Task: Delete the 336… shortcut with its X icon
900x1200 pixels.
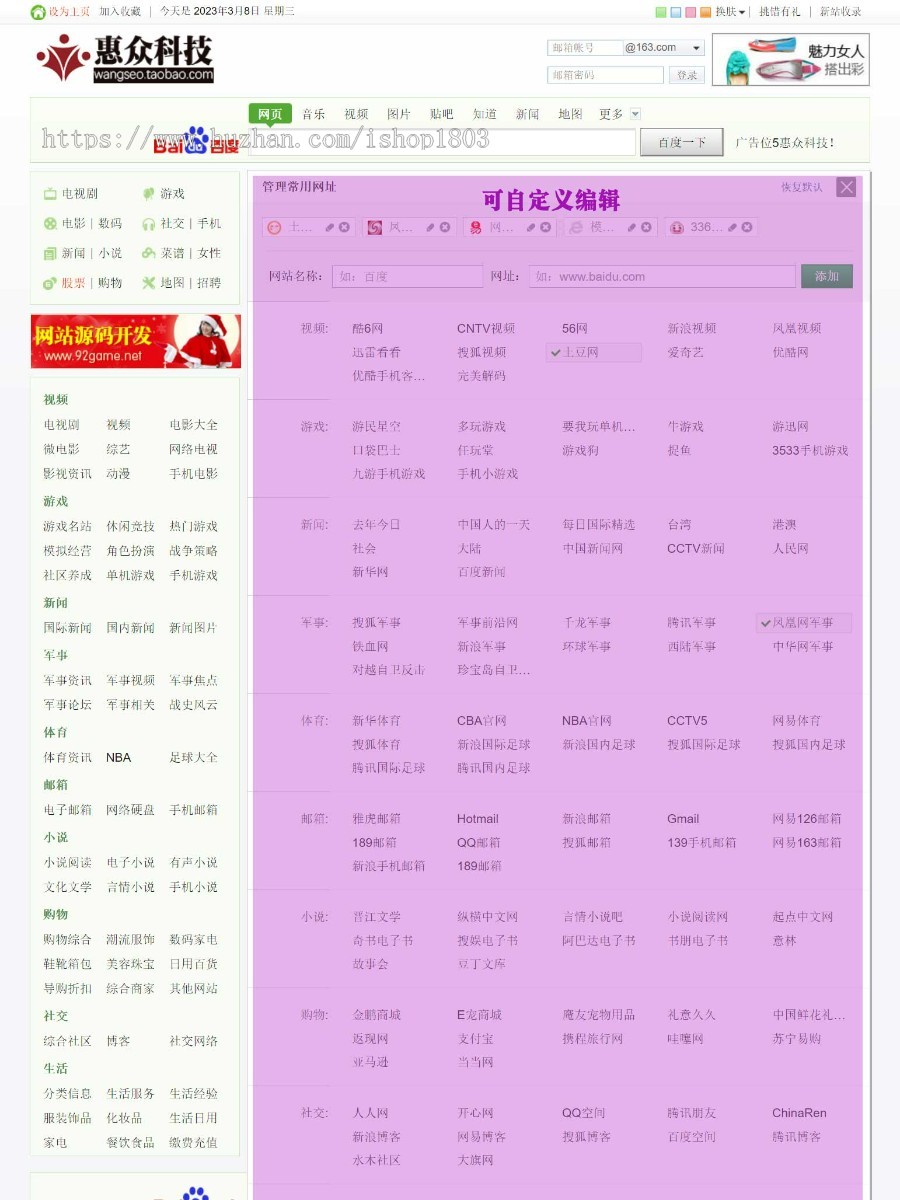Action: point(747,227)
